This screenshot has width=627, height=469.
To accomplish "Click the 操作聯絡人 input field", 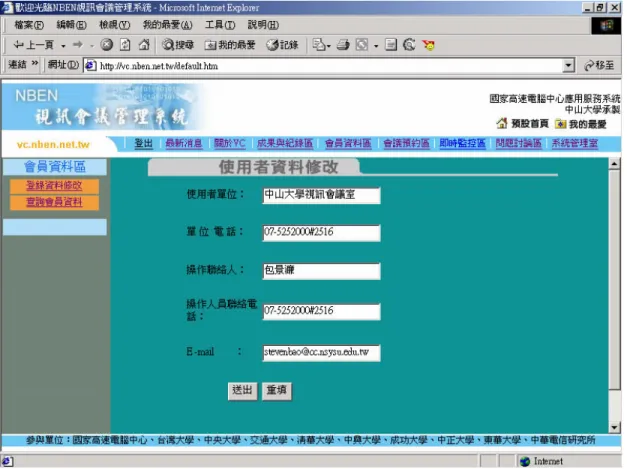I will pos(321,271).
